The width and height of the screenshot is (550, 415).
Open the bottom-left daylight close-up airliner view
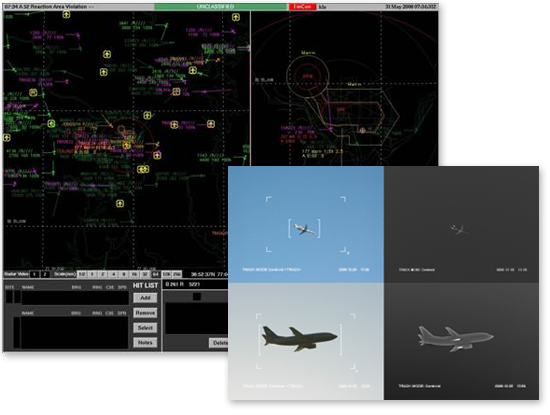pos(306,341)
